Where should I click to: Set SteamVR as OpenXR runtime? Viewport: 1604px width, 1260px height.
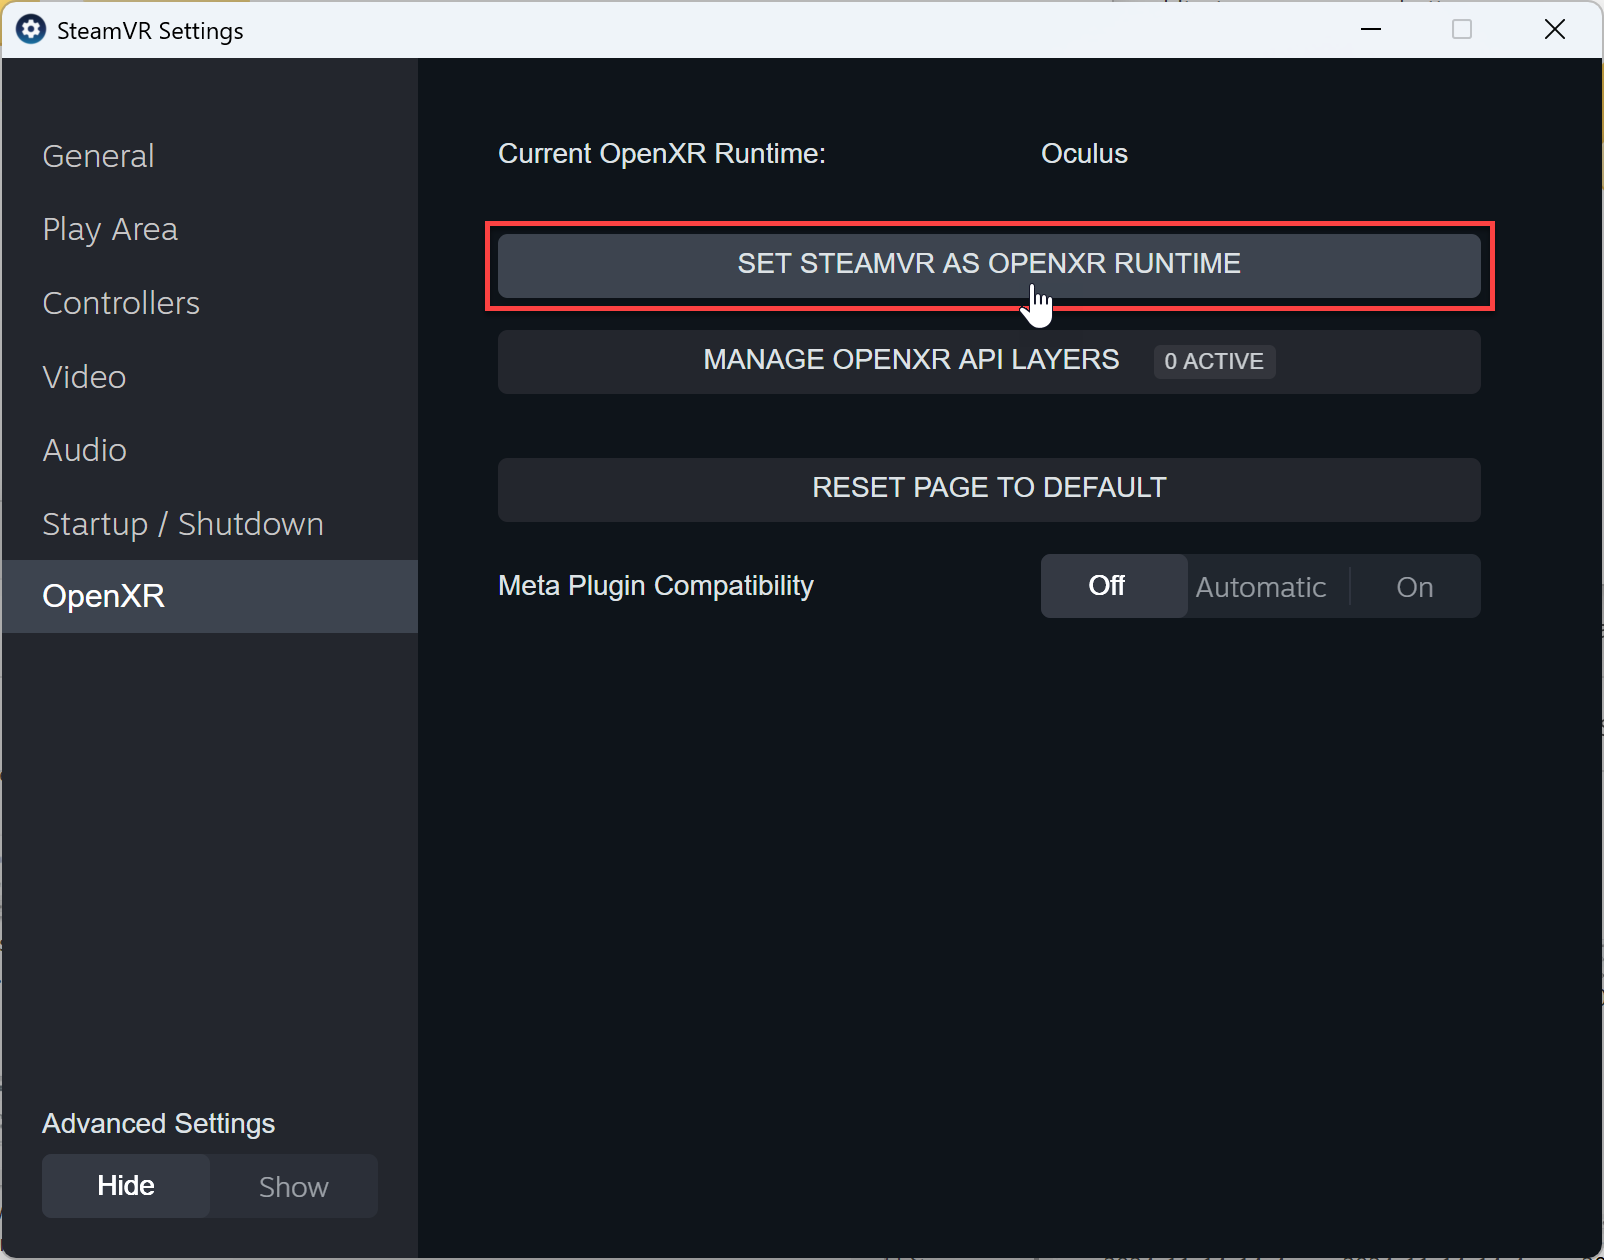point(988,264)
